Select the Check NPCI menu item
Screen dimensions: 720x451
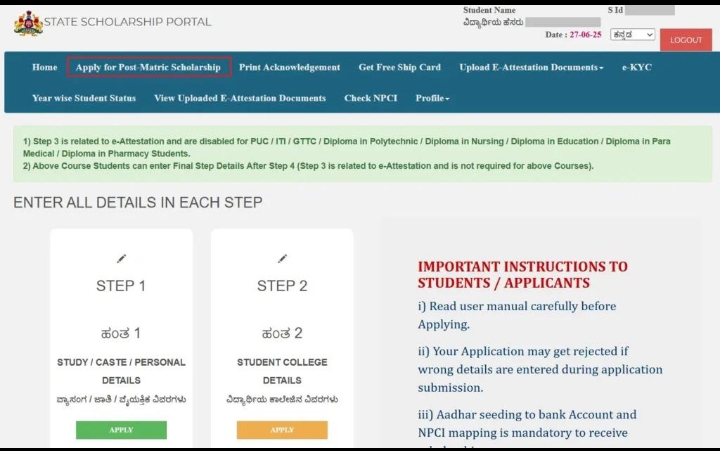(371, 98)
